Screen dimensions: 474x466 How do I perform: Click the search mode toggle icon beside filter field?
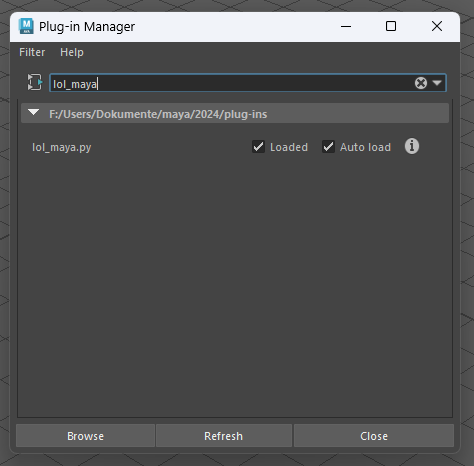35,82
